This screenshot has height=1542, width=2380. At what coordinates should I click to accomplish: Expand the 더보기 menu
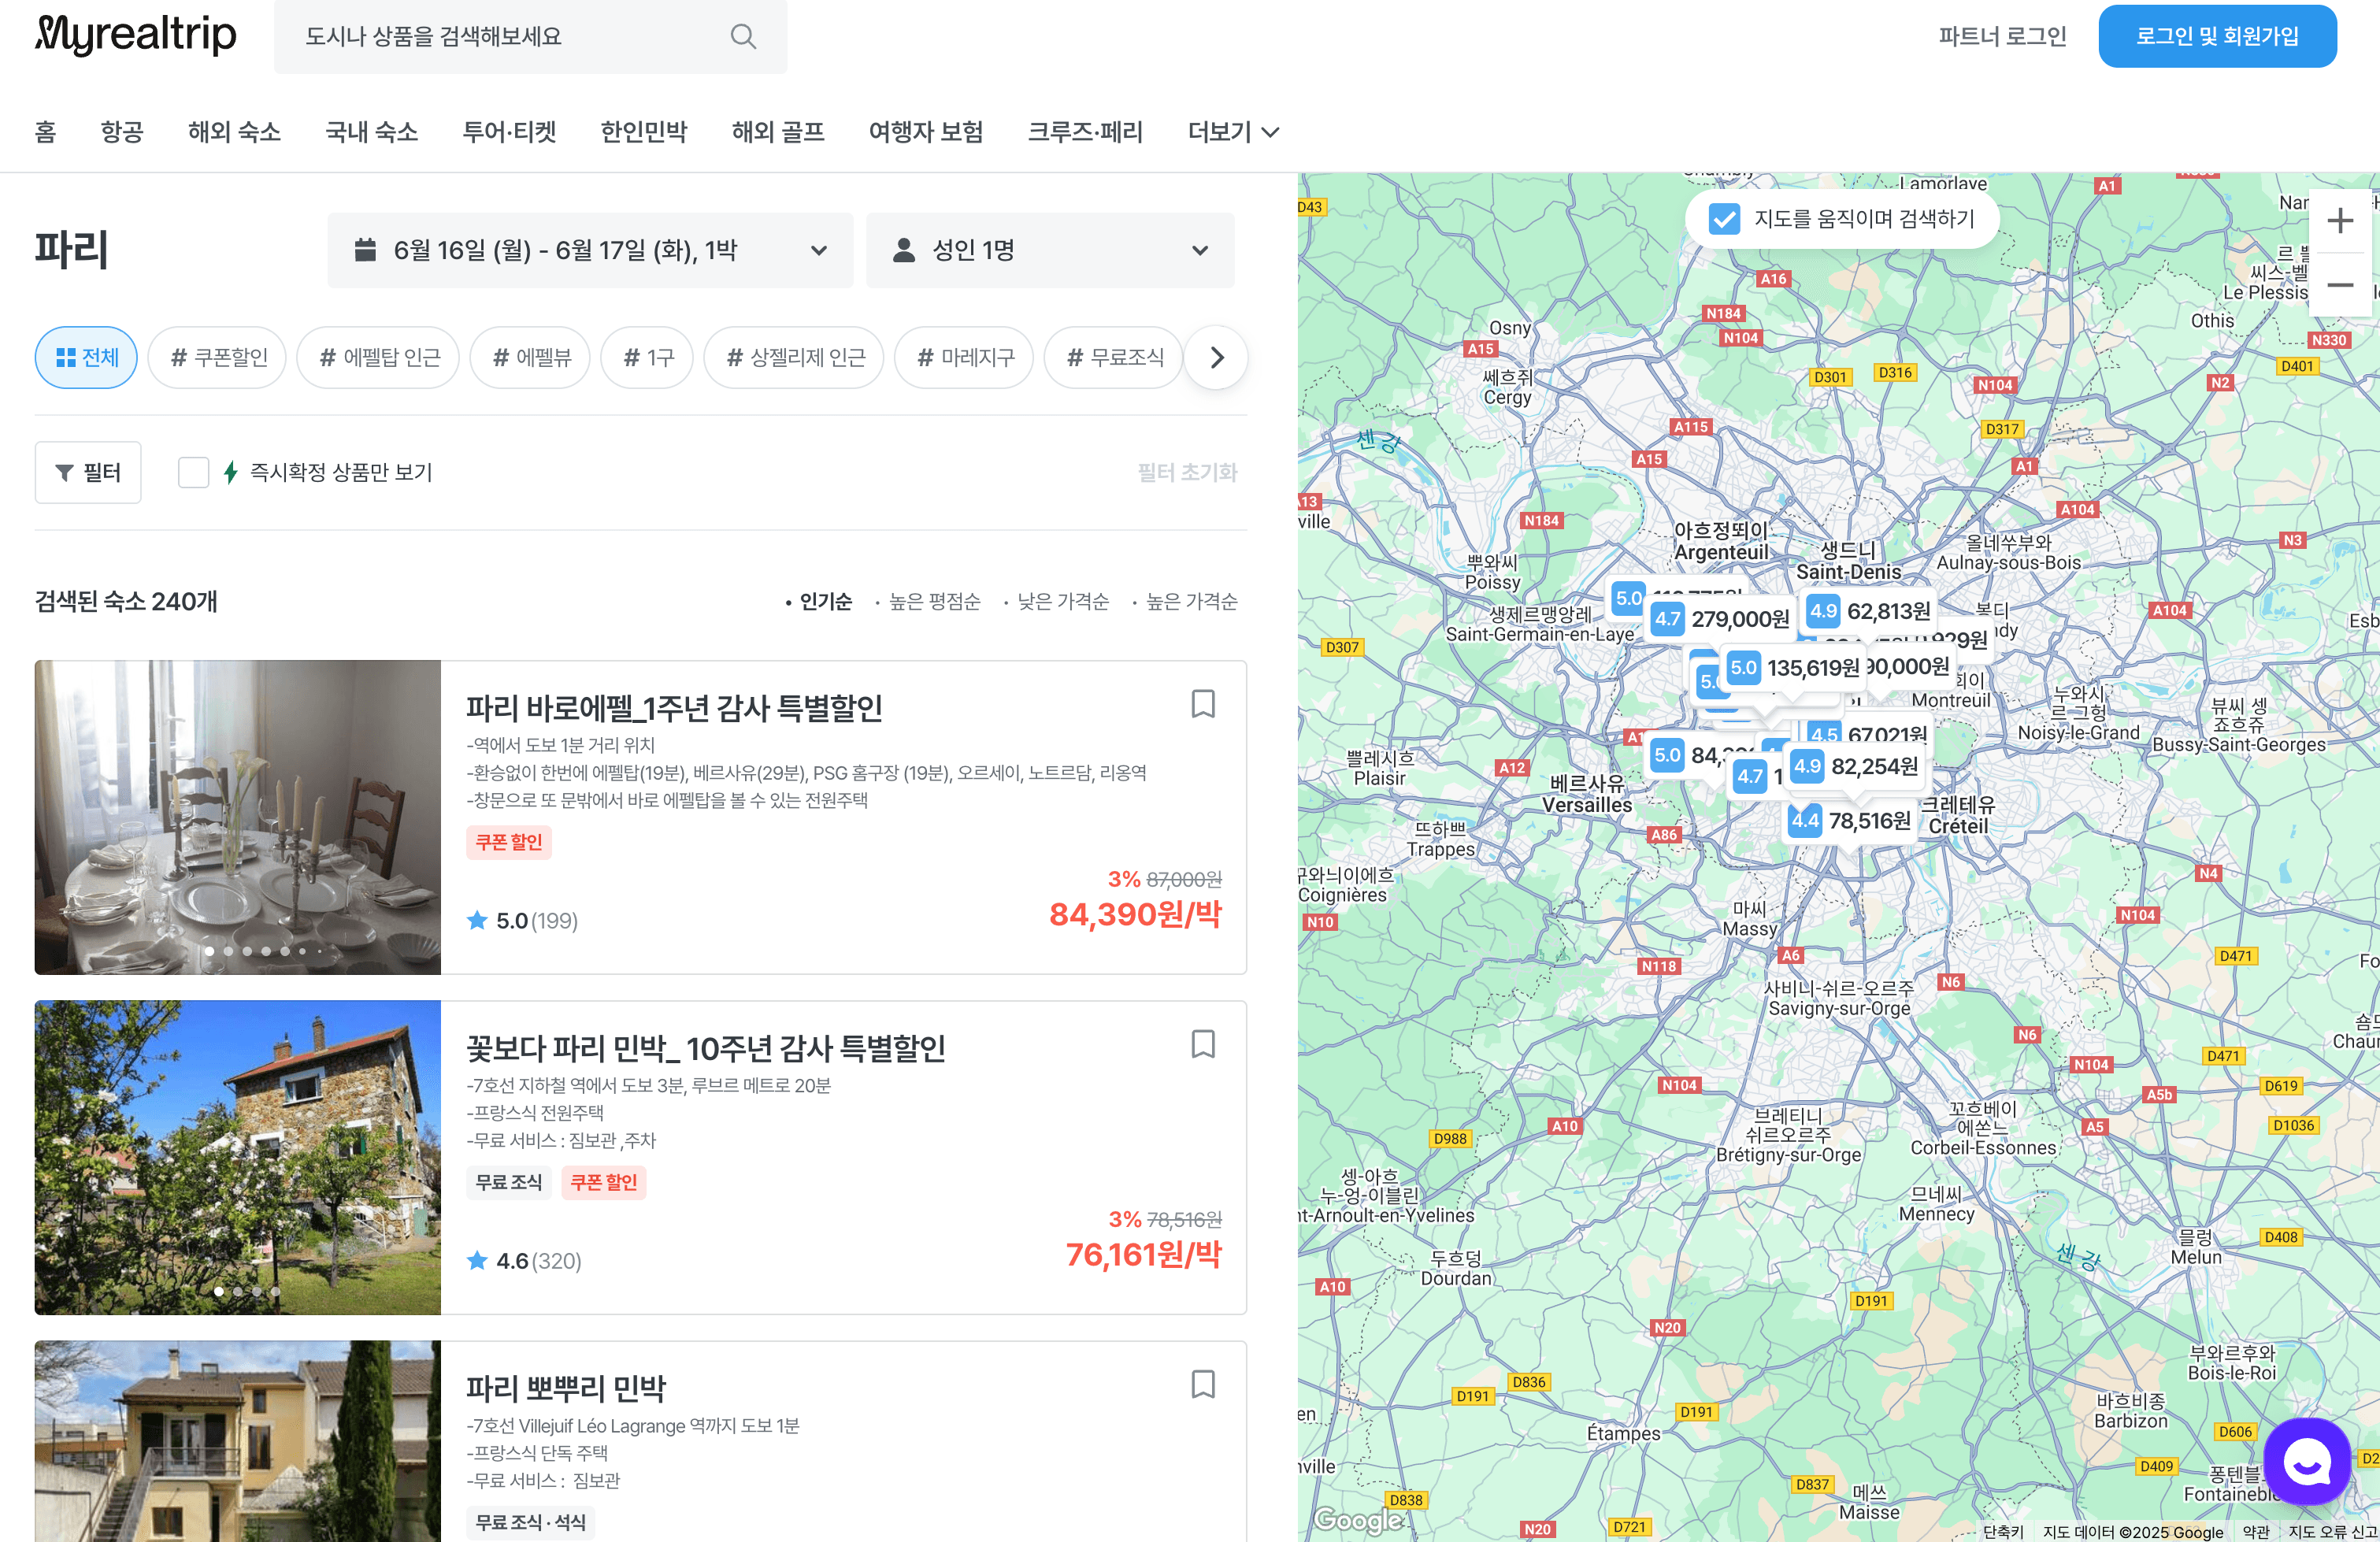1232,132
